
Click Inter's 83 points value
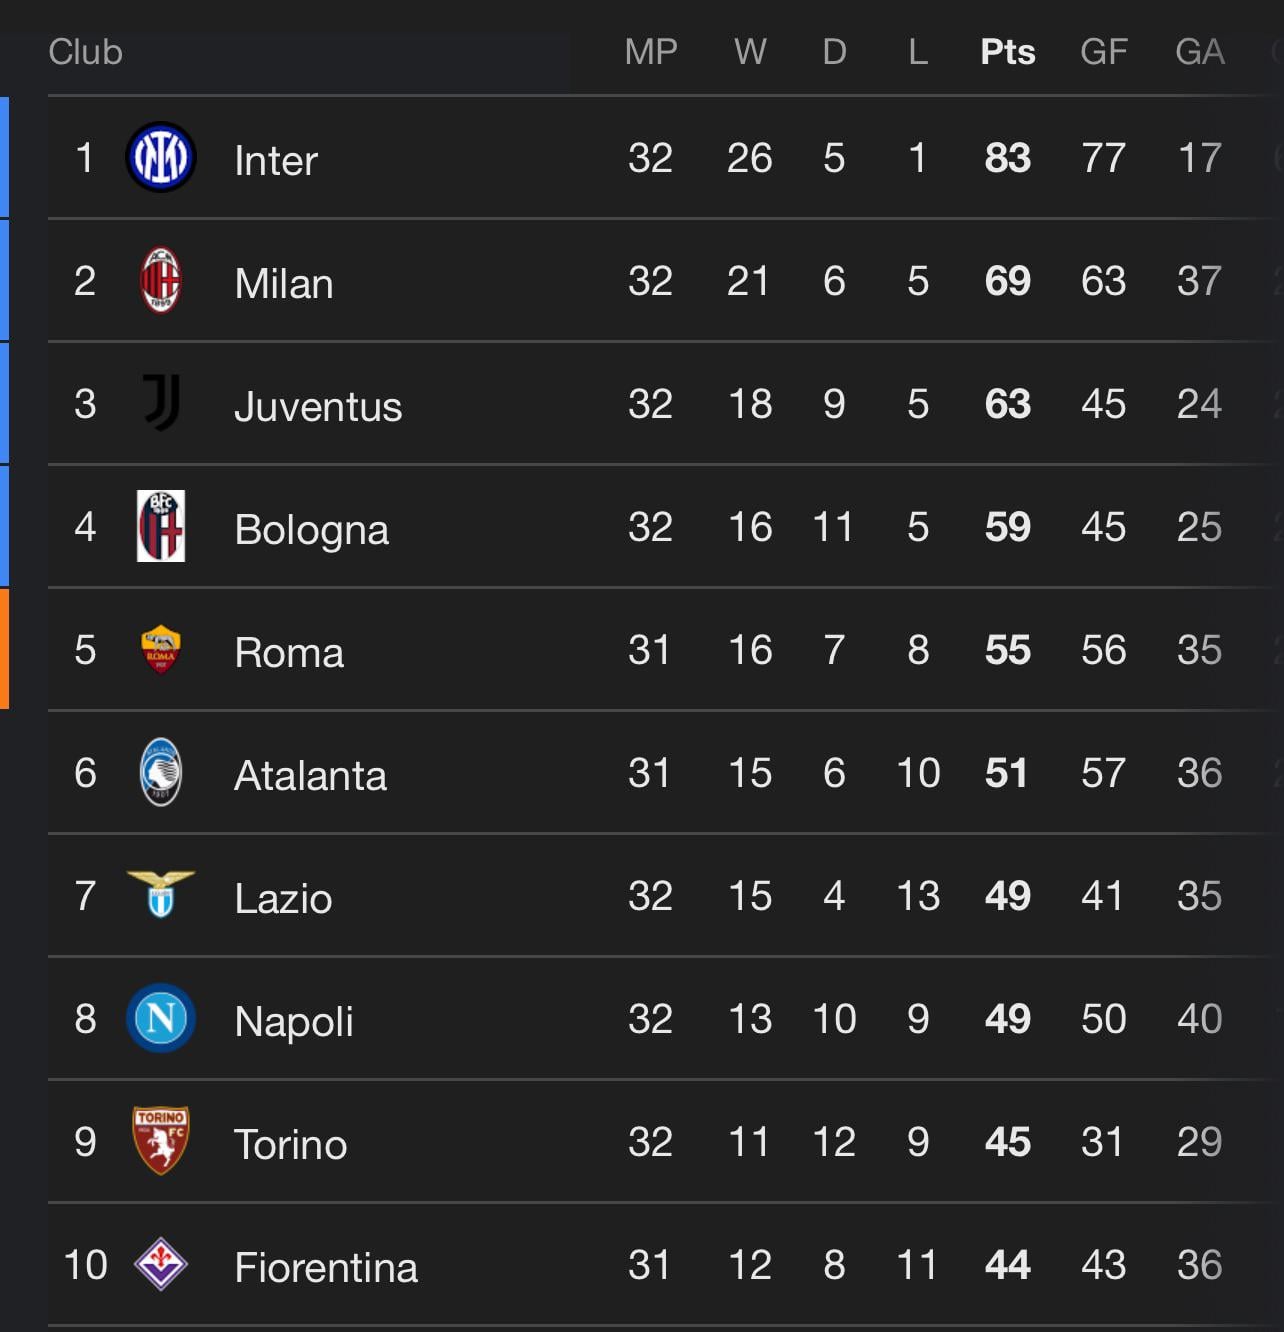pos(1007,158)
